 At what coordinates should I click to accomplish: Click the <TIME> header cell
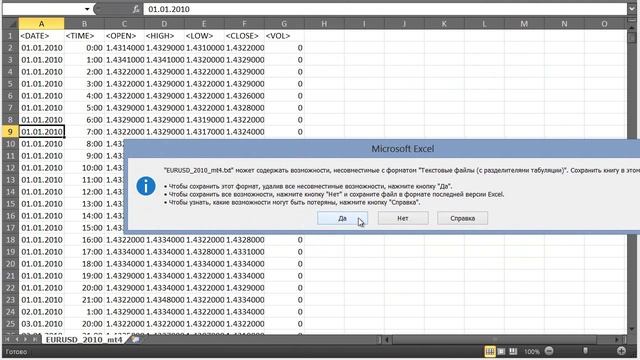(84, 36)
